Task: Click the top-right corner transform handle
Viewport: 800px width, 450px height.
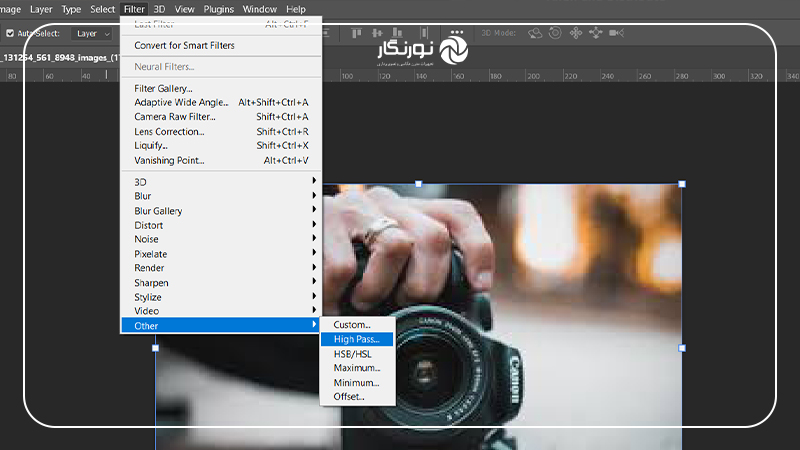Action: tap(682, 184)
